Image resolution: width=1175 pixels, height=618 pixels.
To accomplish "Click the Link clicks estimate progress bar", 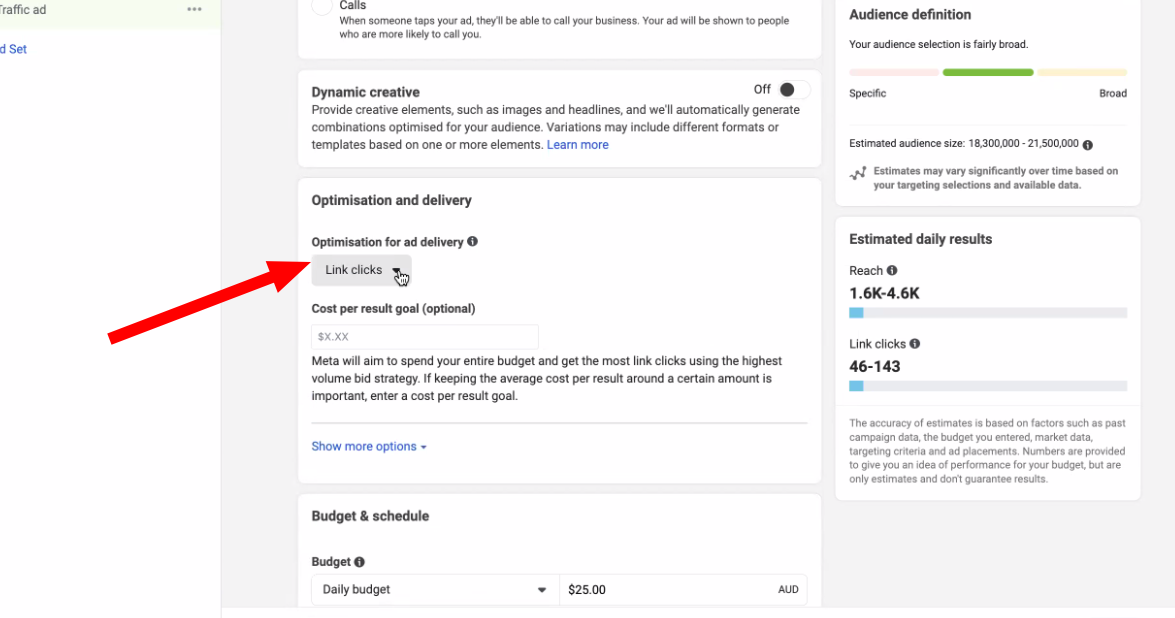I will (987, 386).
